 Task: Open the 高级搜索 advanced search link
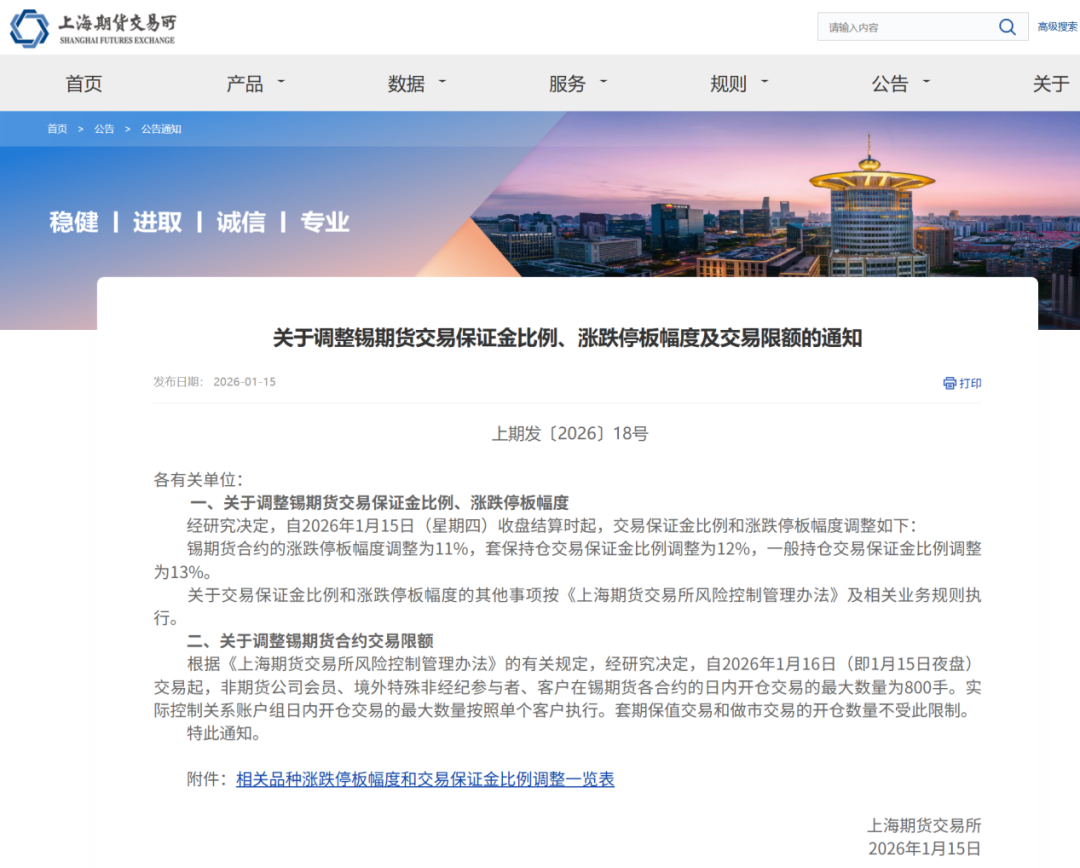[x=1058, y=27]
